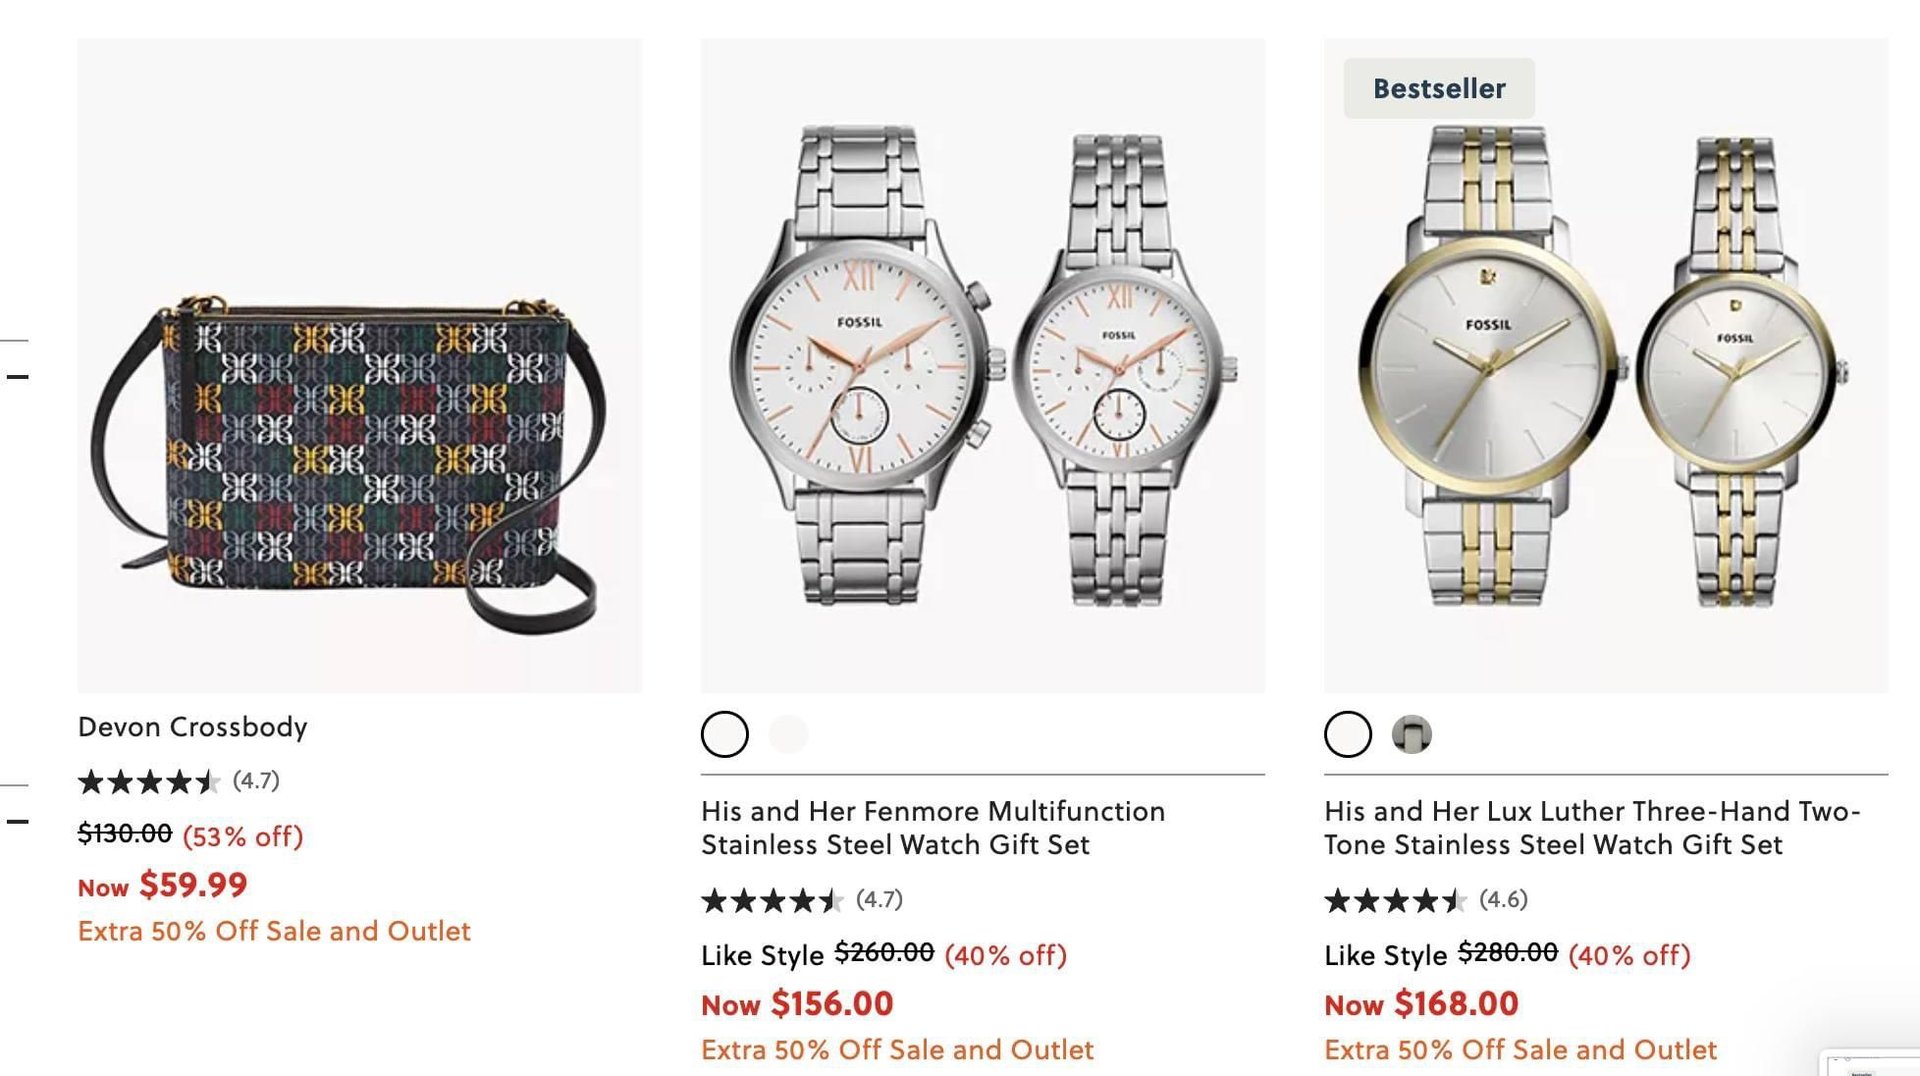
Task: Select the gray strap swatch for Lux Luther
Action: pos(1411,735)
